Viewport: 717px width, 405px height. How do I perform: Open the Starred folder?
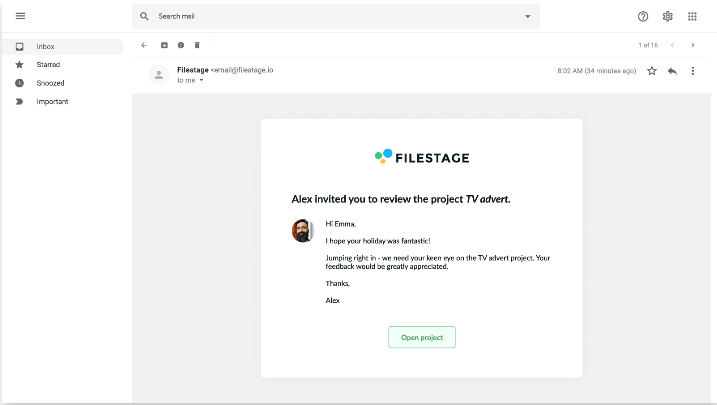48,65
